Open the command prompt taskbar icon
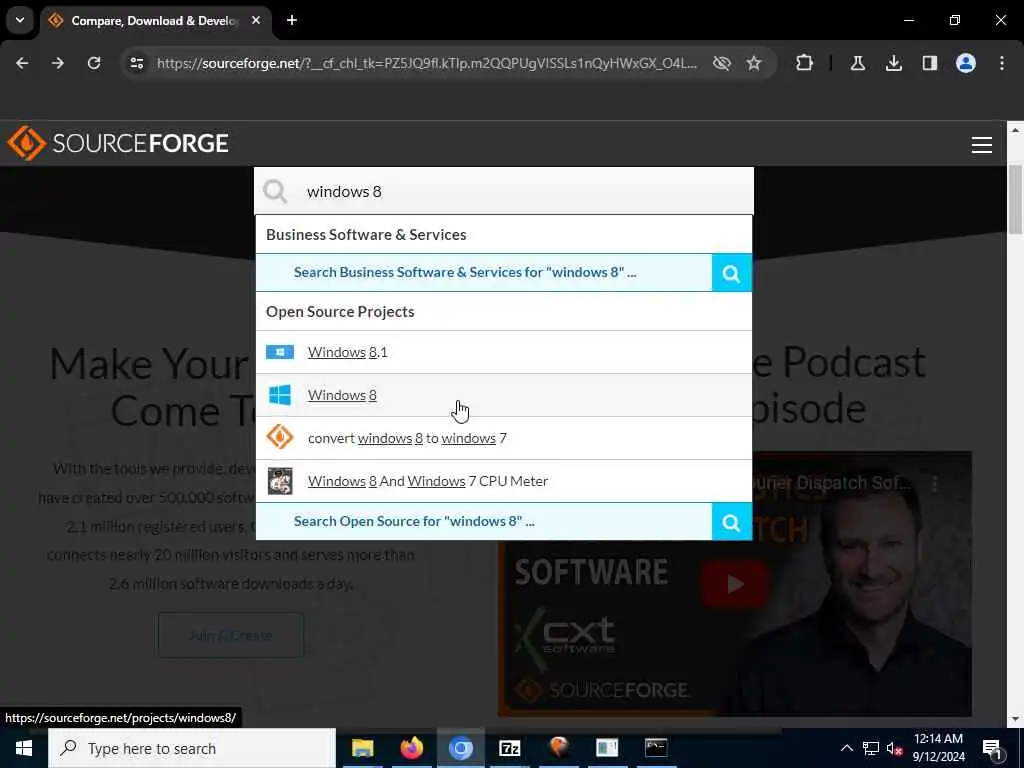The image size is (1024, 768). click(656, 748)
